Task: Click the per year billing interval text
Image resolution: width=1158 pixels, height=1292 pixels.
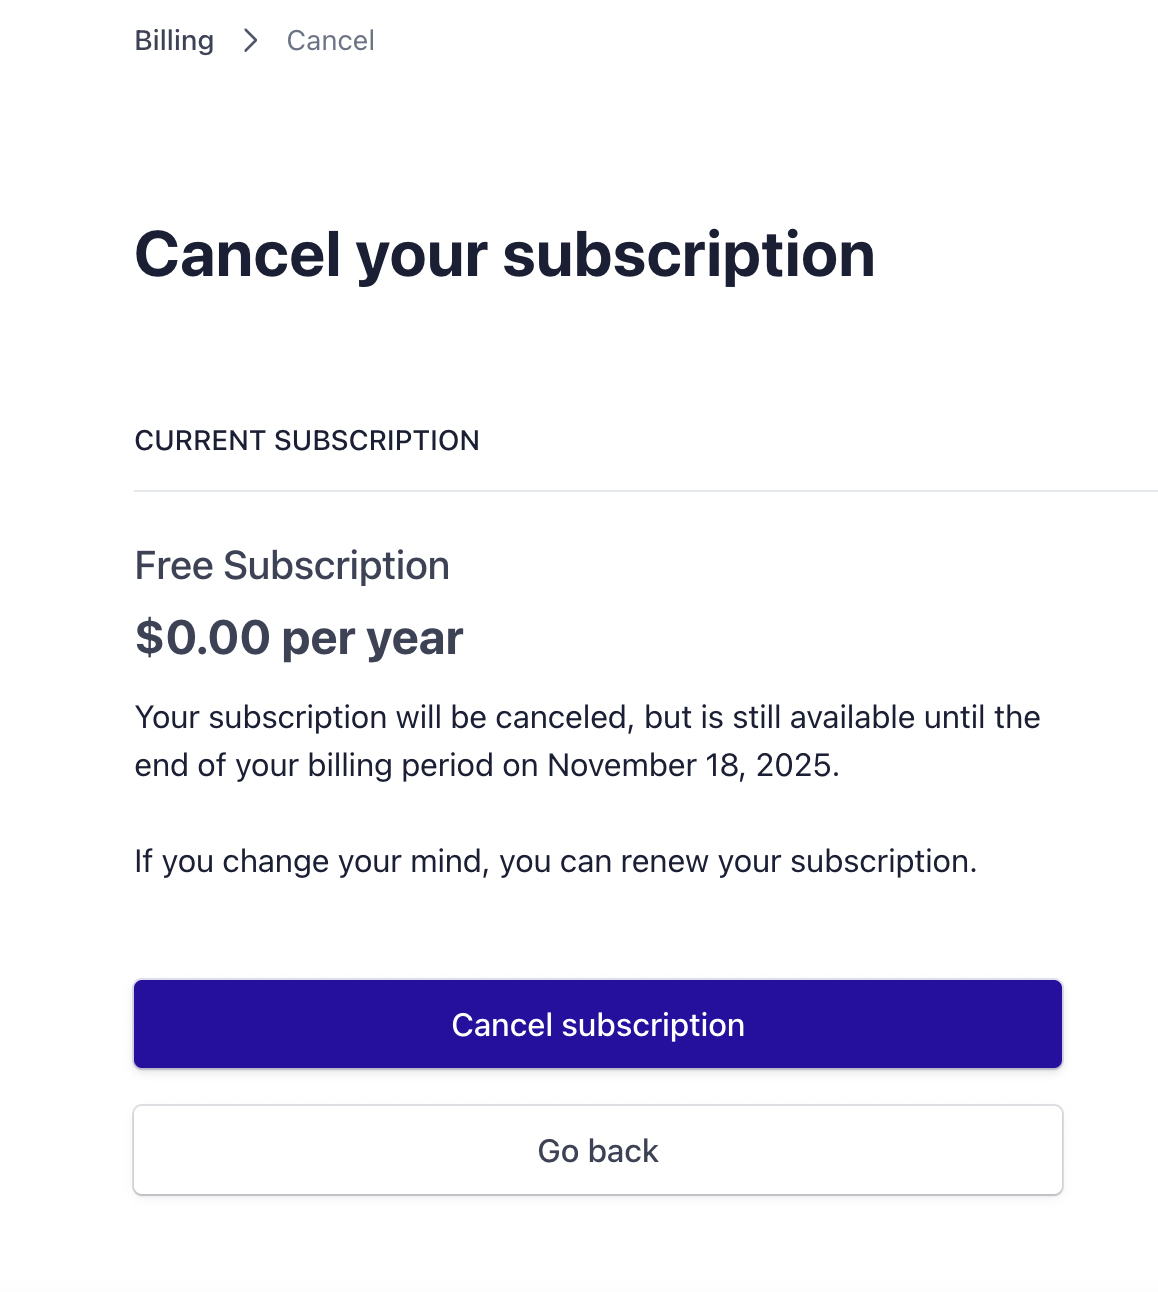Action: [372, 638]
